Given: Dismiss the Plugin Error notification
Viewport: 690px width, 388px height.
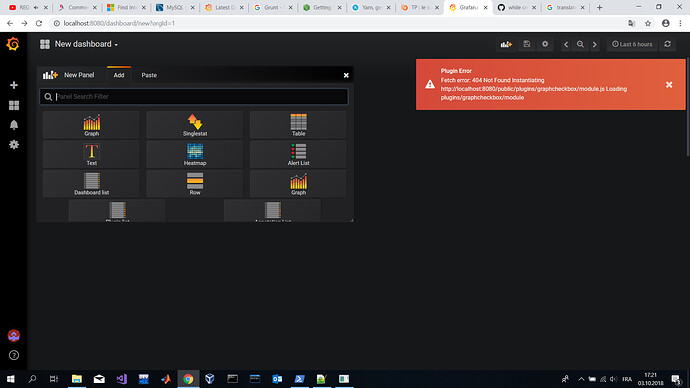Looking at the screenshot, I should click(x=669, y=84).
